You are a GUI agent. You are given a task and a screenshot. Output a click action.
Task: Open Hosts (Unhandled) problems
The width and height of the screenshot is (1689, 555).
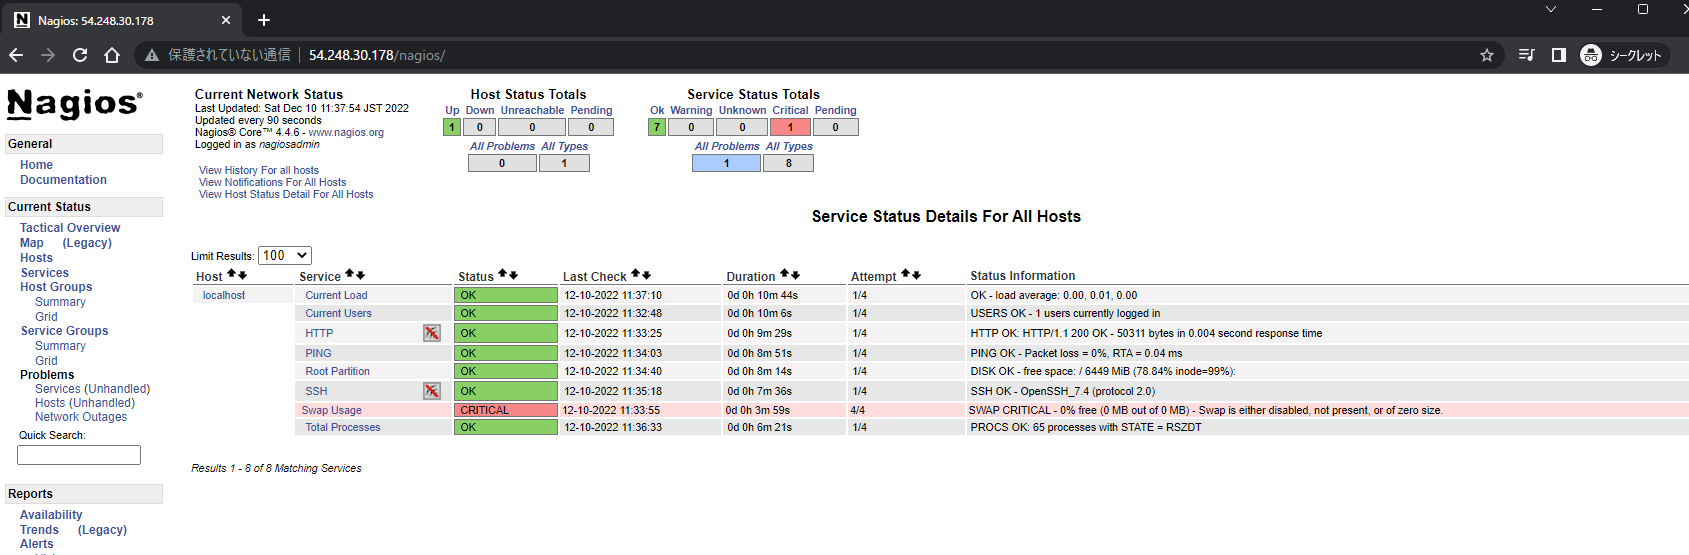click(x=85, y=403)
